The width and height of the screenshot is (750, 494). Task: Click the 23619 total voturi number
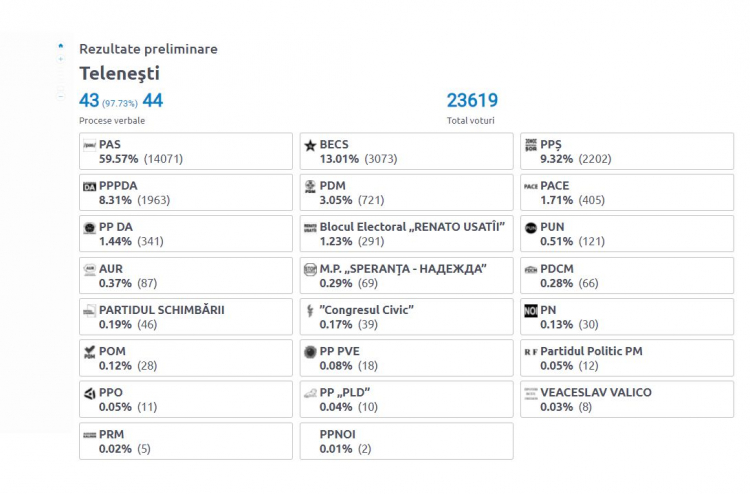point(472,100)
